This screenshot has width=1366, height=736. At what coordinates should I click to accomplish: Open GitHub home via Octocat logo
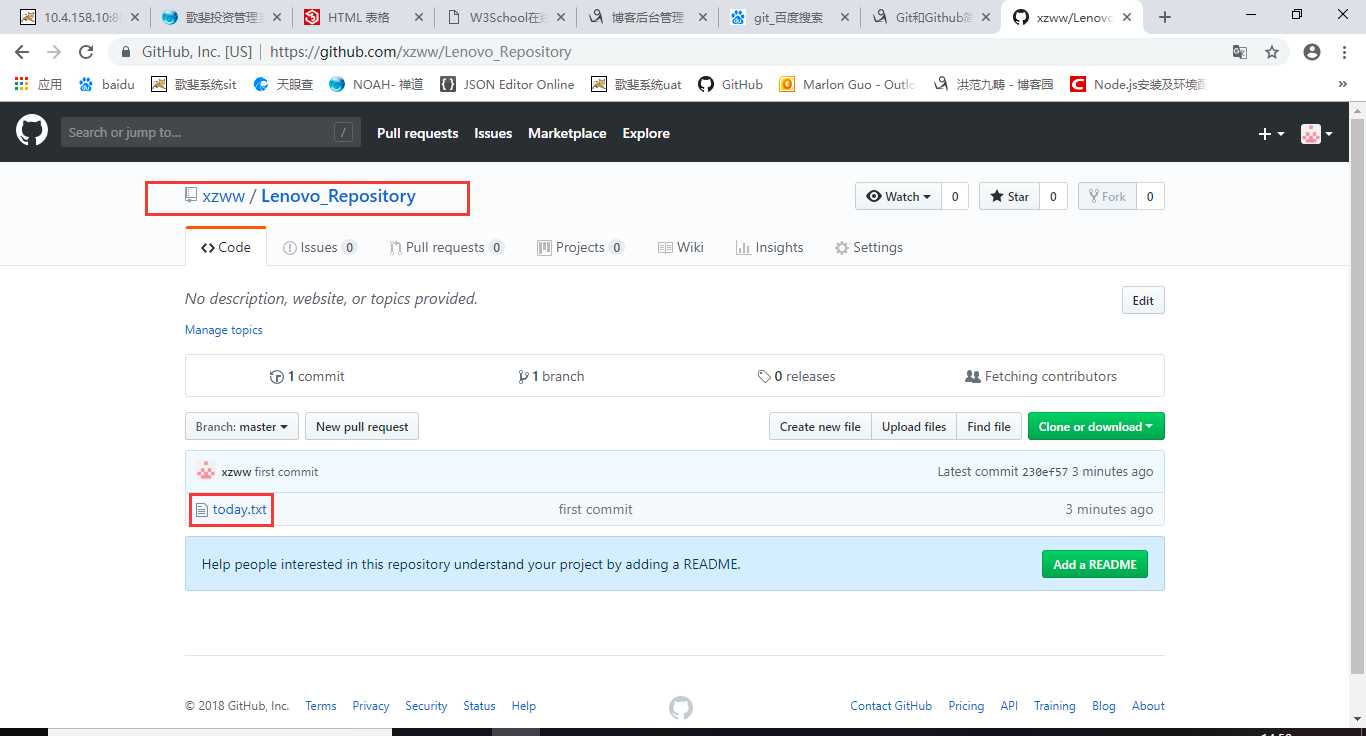coord(32,131)
